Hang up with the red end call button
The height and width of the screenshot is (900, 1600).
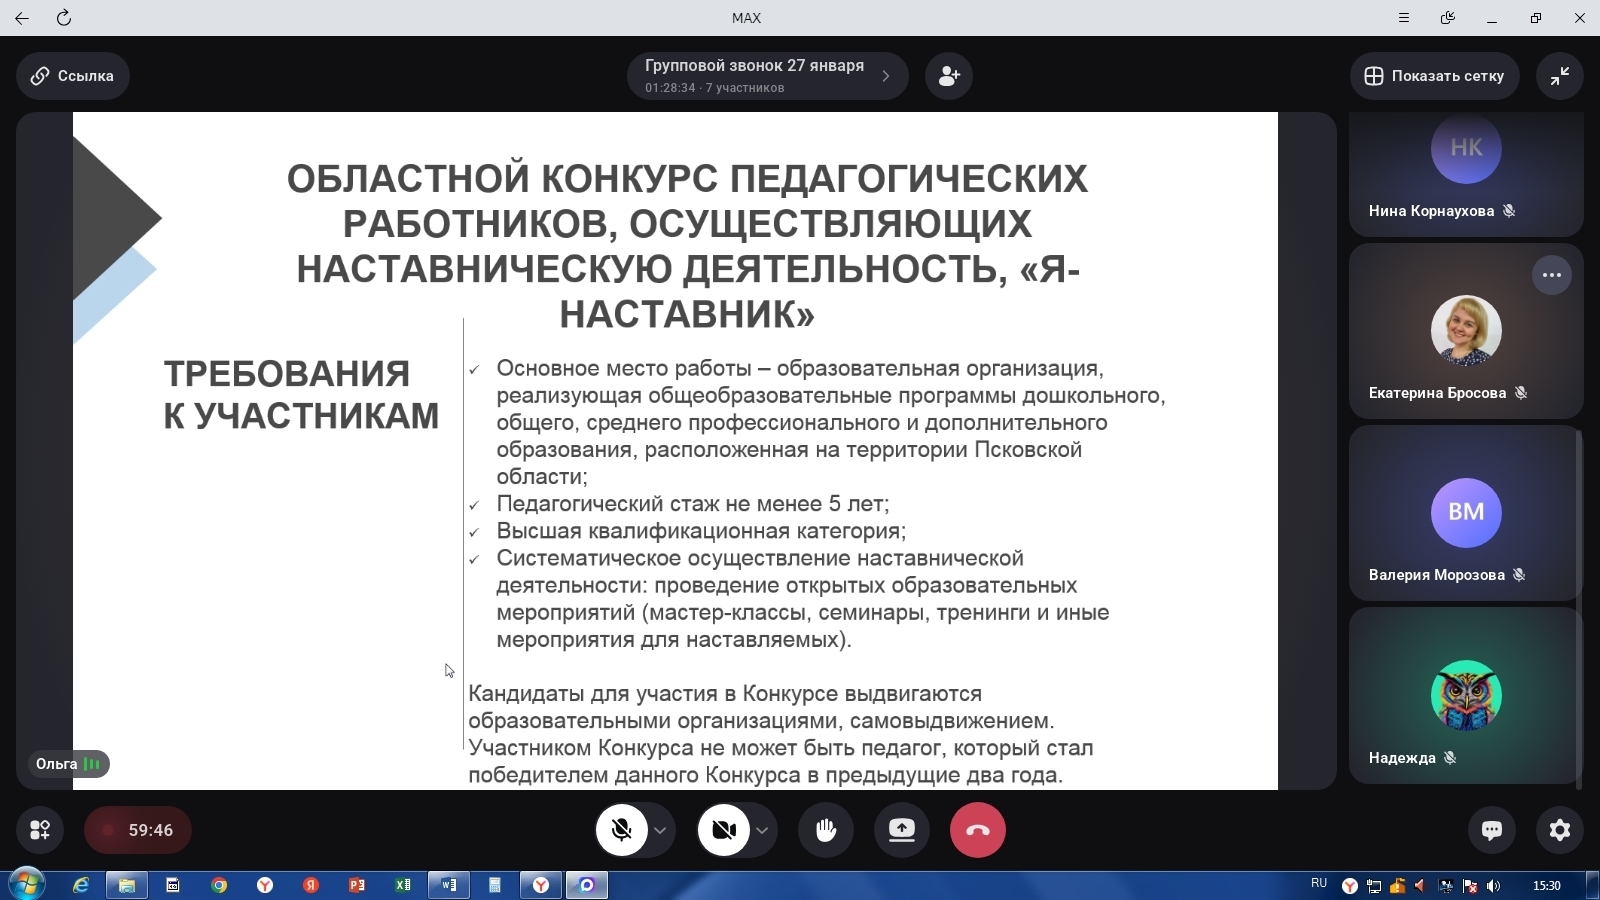(x=977, y=830)
